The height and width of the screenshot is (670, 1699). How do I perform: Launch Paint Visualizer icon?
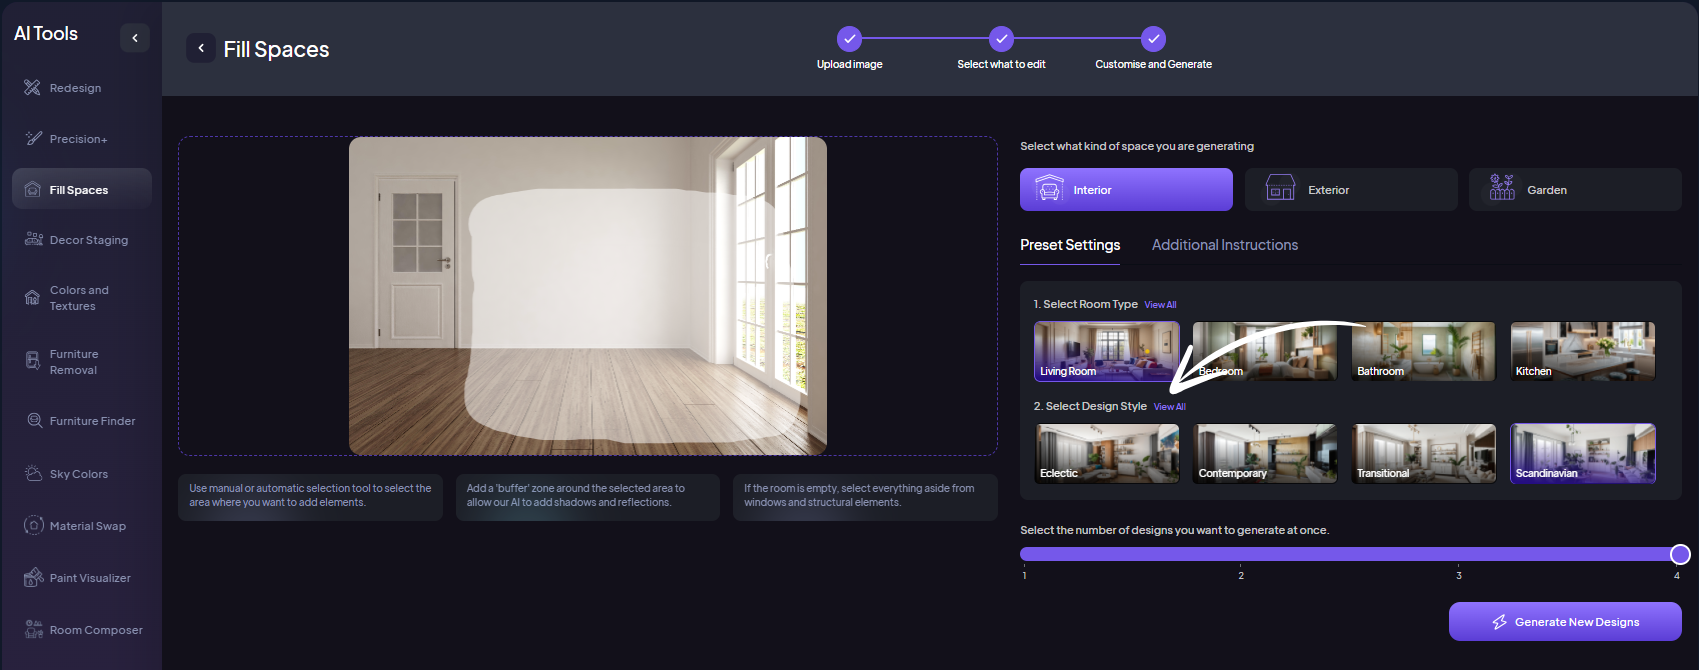(x=33, y=578)
